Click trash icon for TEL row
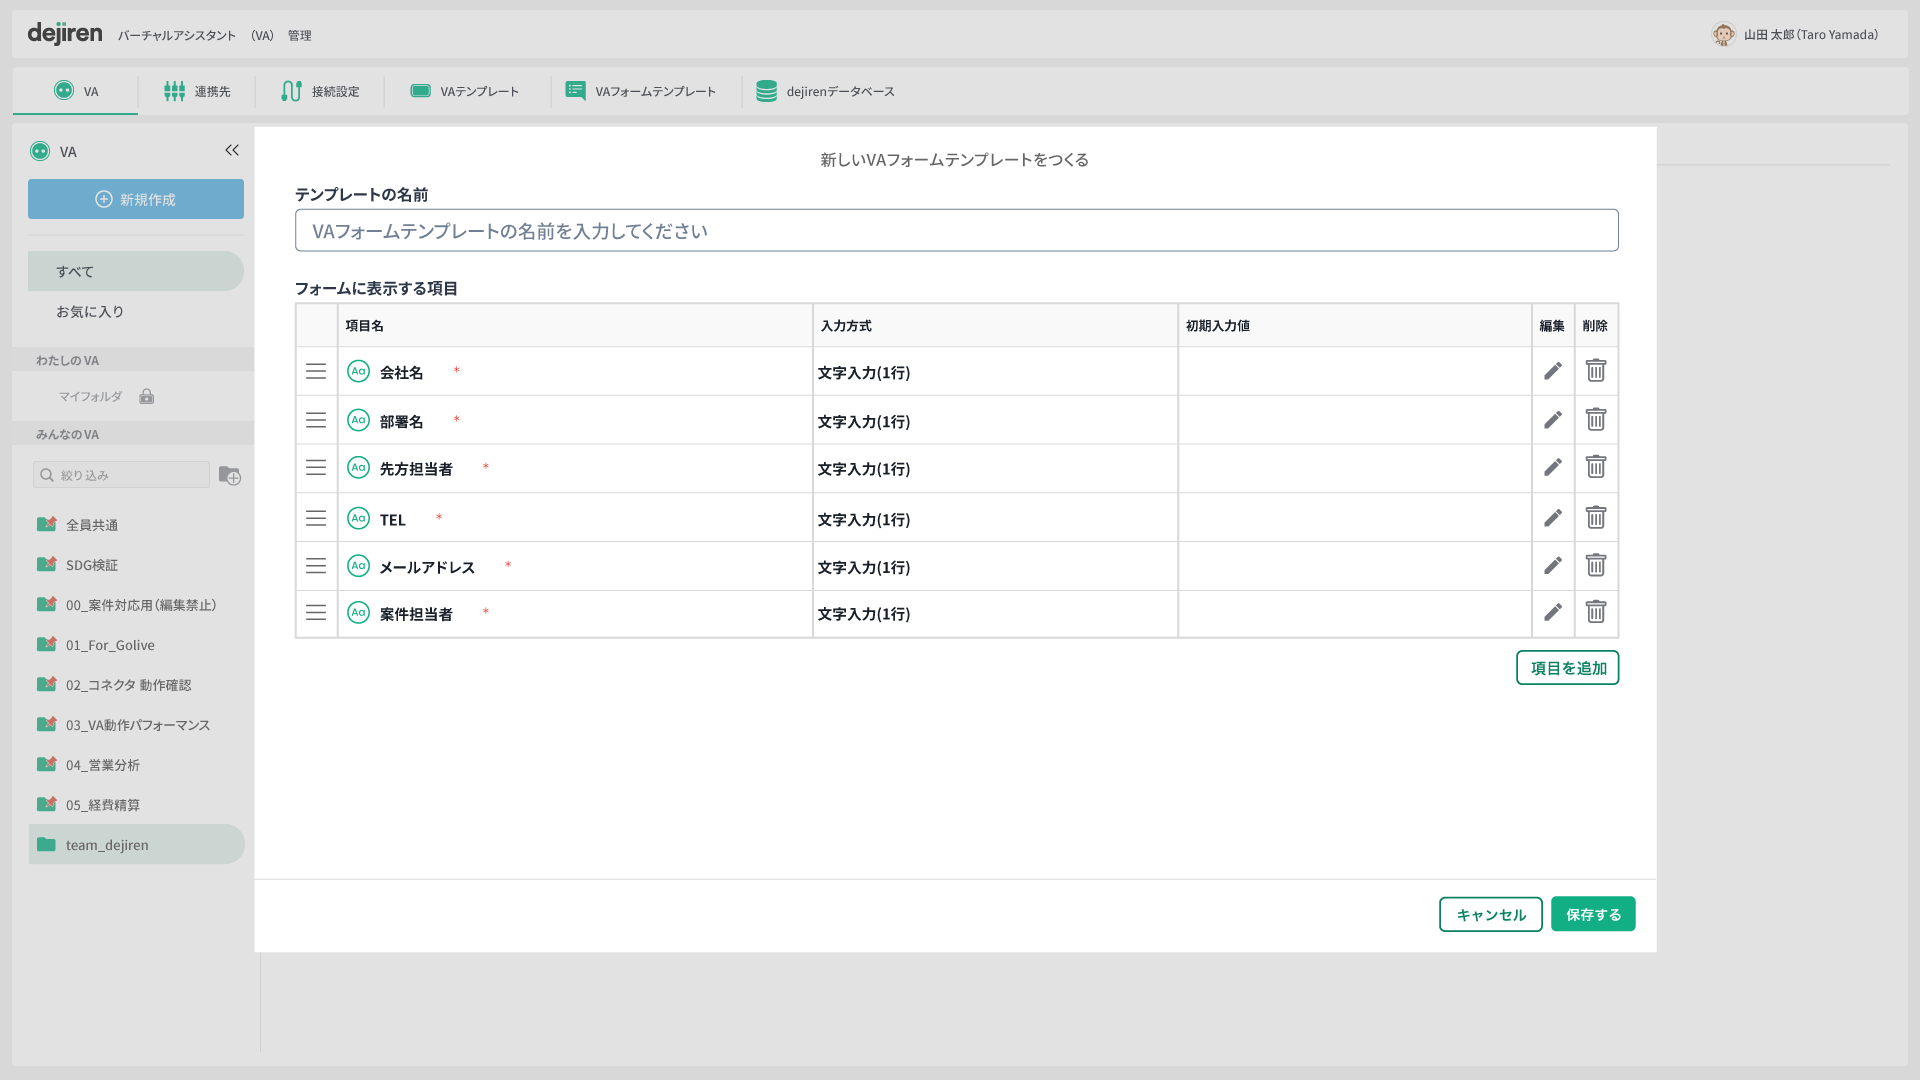This screenshot has width=1920, height=1080. coord(1595,518)
